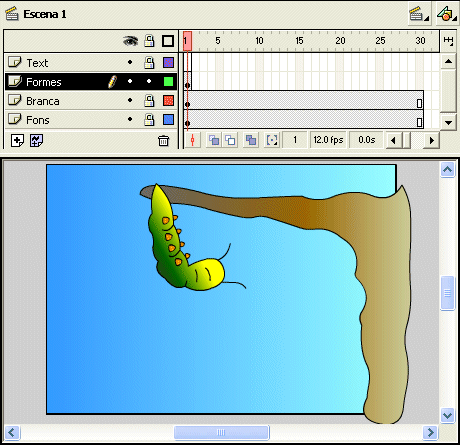Click the 12.0 fps frame rate box
This screenshot has height=445, width=460.
click(x=328, y=140)
